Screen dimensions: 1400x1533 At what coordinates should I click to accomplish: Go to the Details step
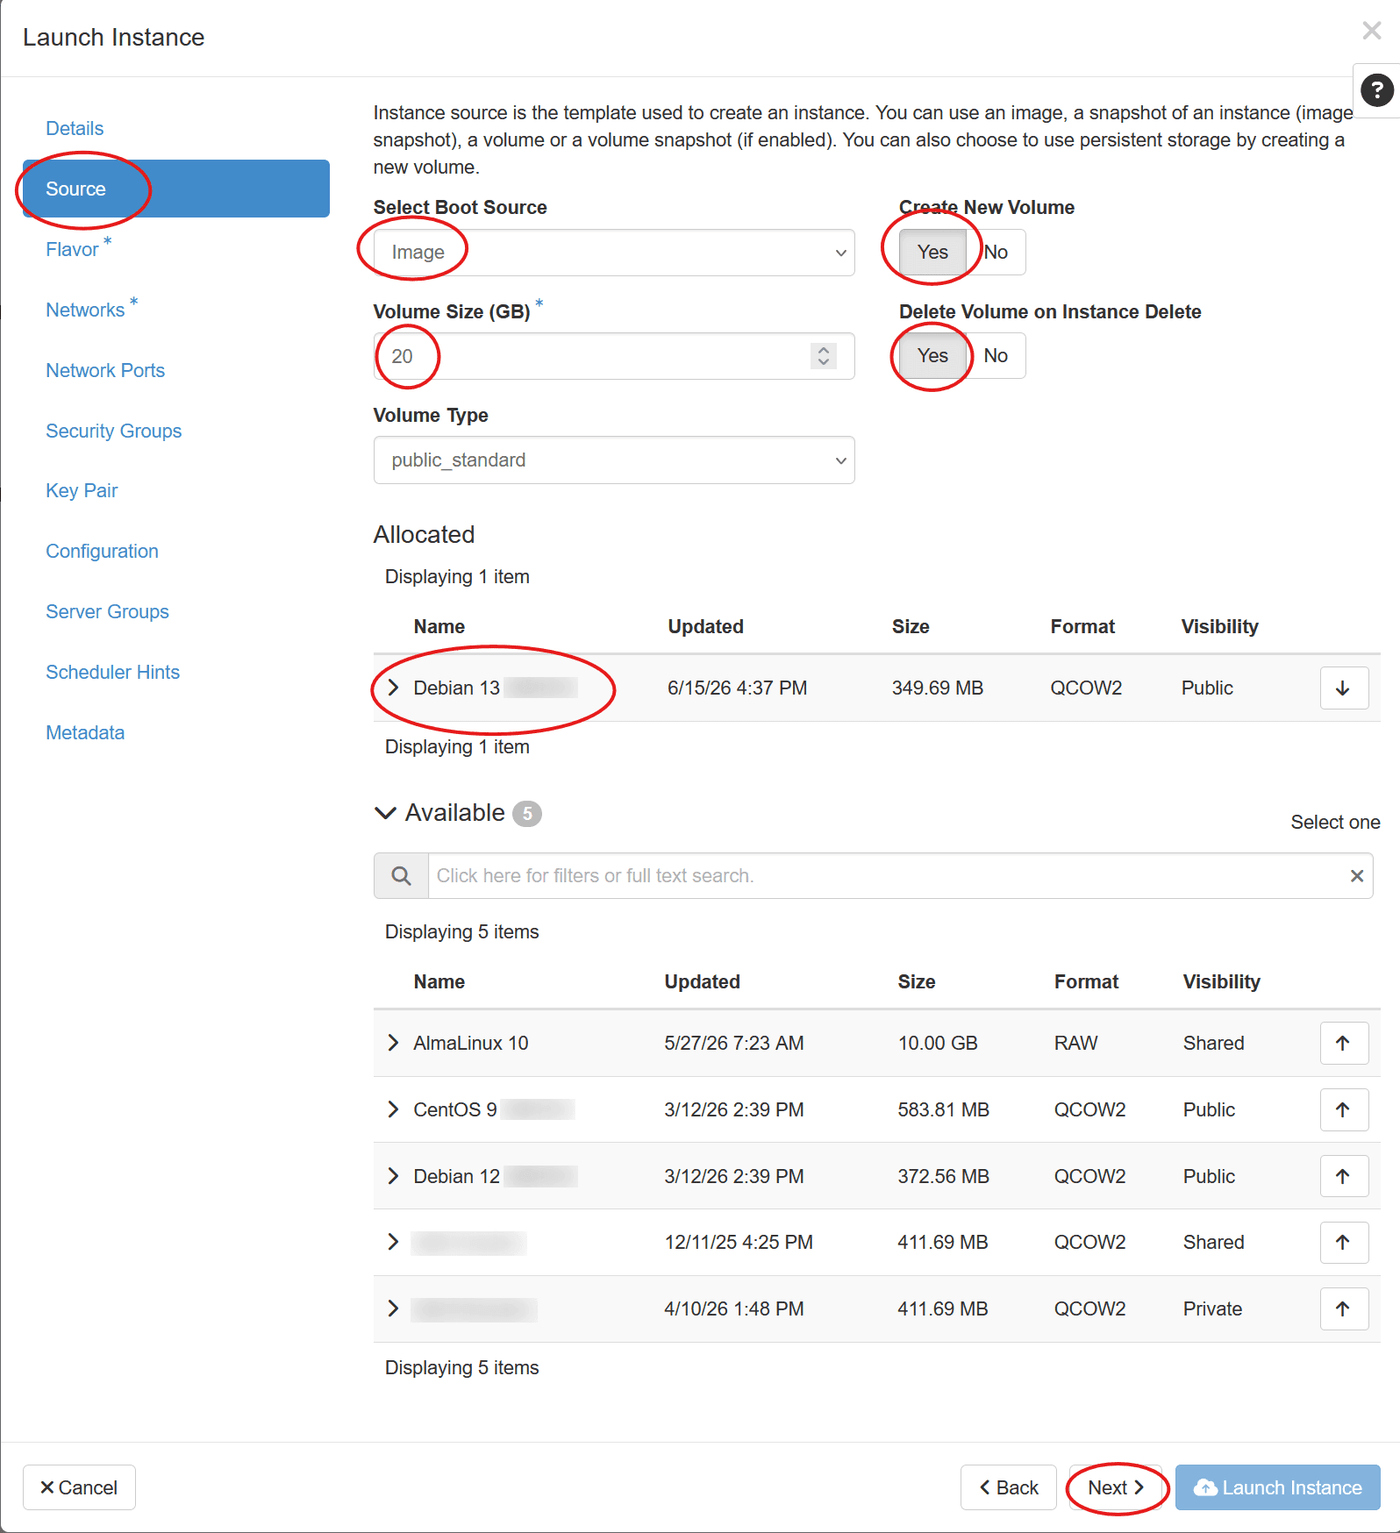[x=75, y=128]
